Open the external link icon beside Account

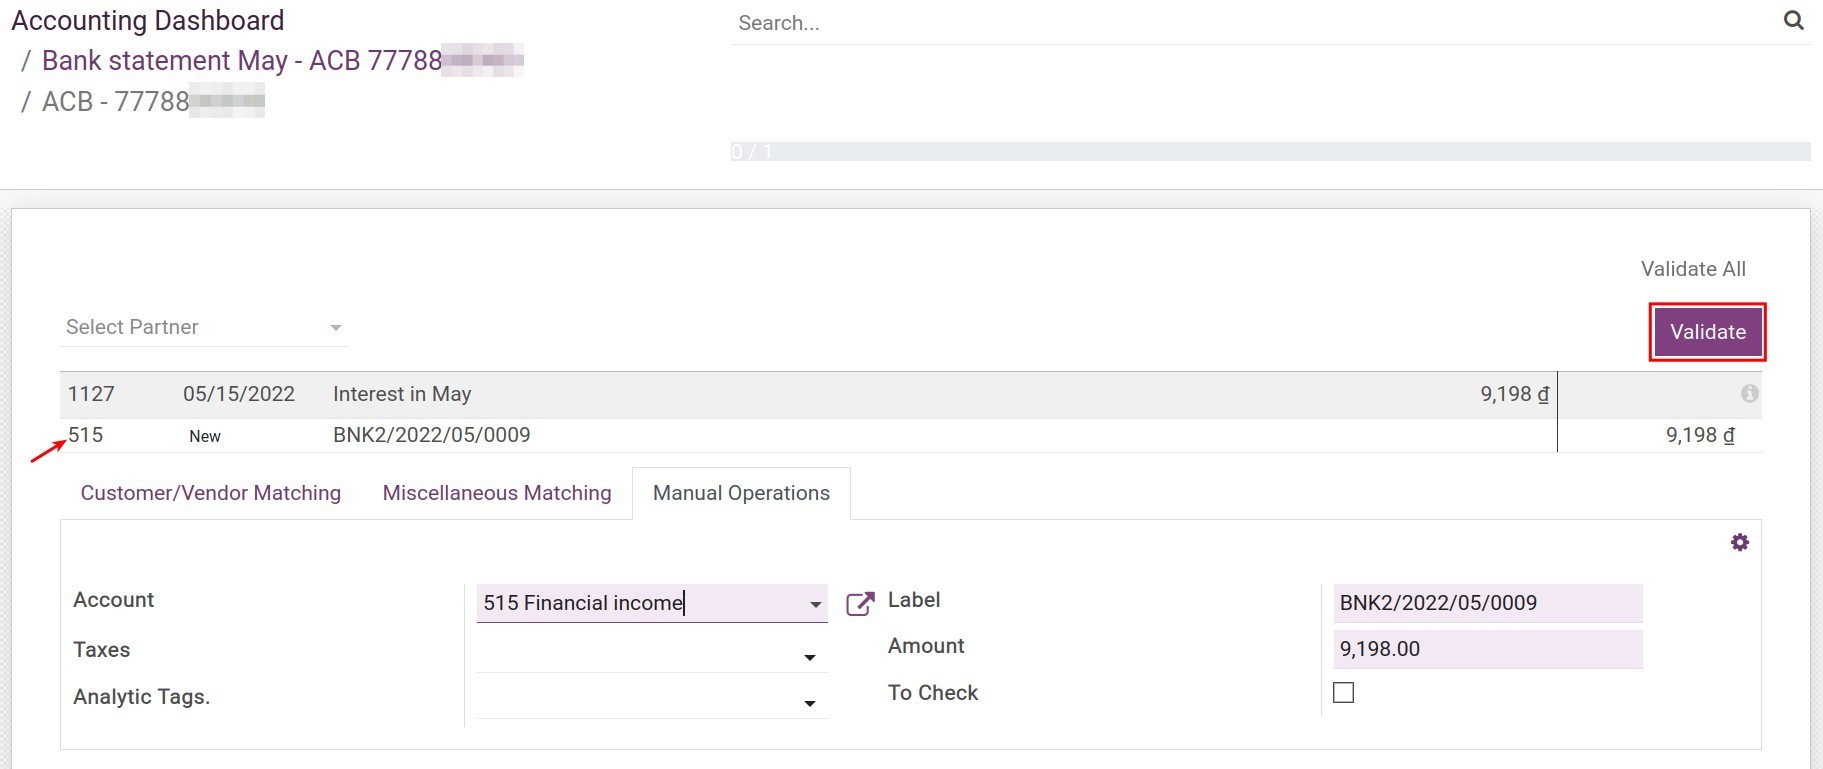coord(859,604)
